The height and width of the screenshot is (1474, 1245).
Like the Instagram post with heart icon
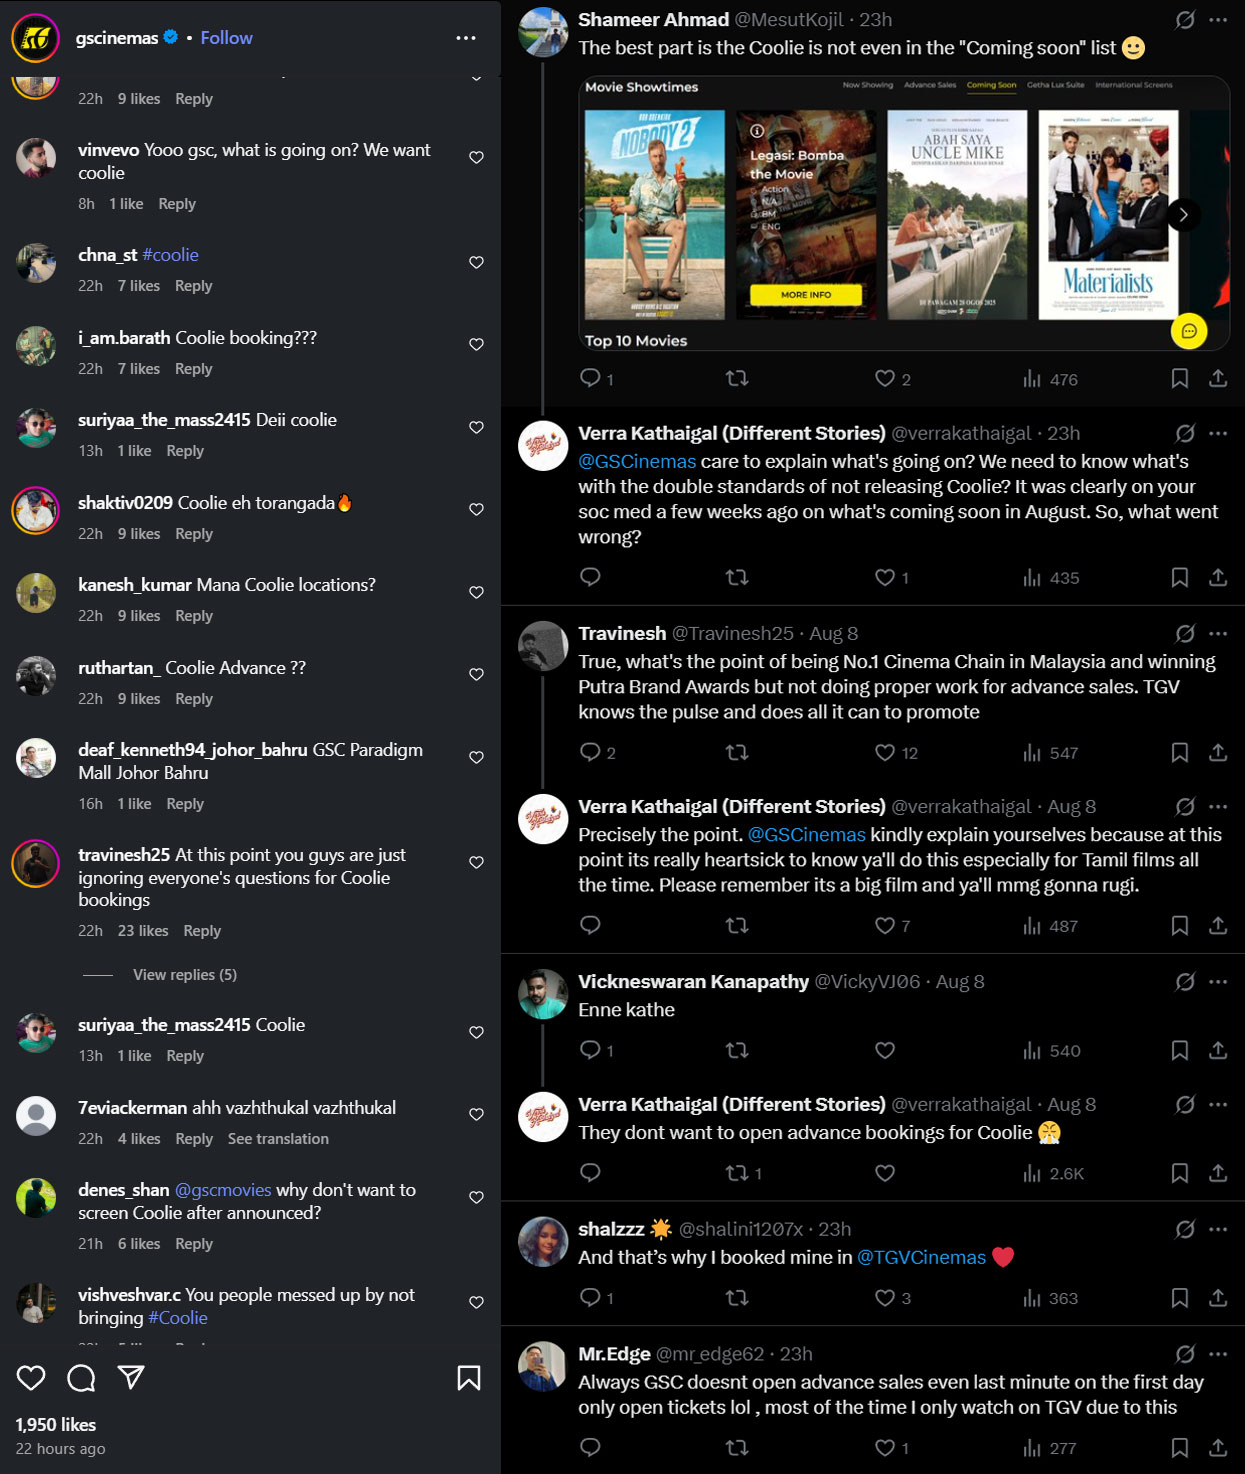pyautogui.click(x=31, y=1378)
